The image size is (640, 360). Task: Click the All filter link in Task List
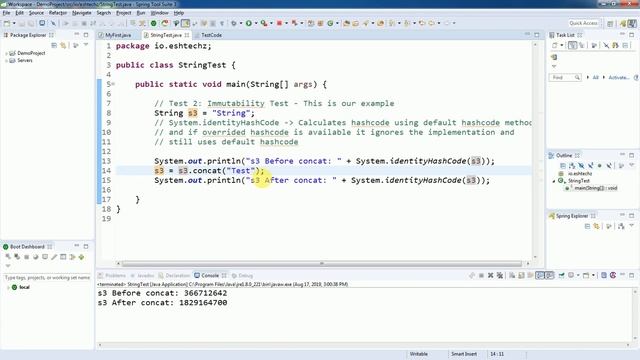596,78
